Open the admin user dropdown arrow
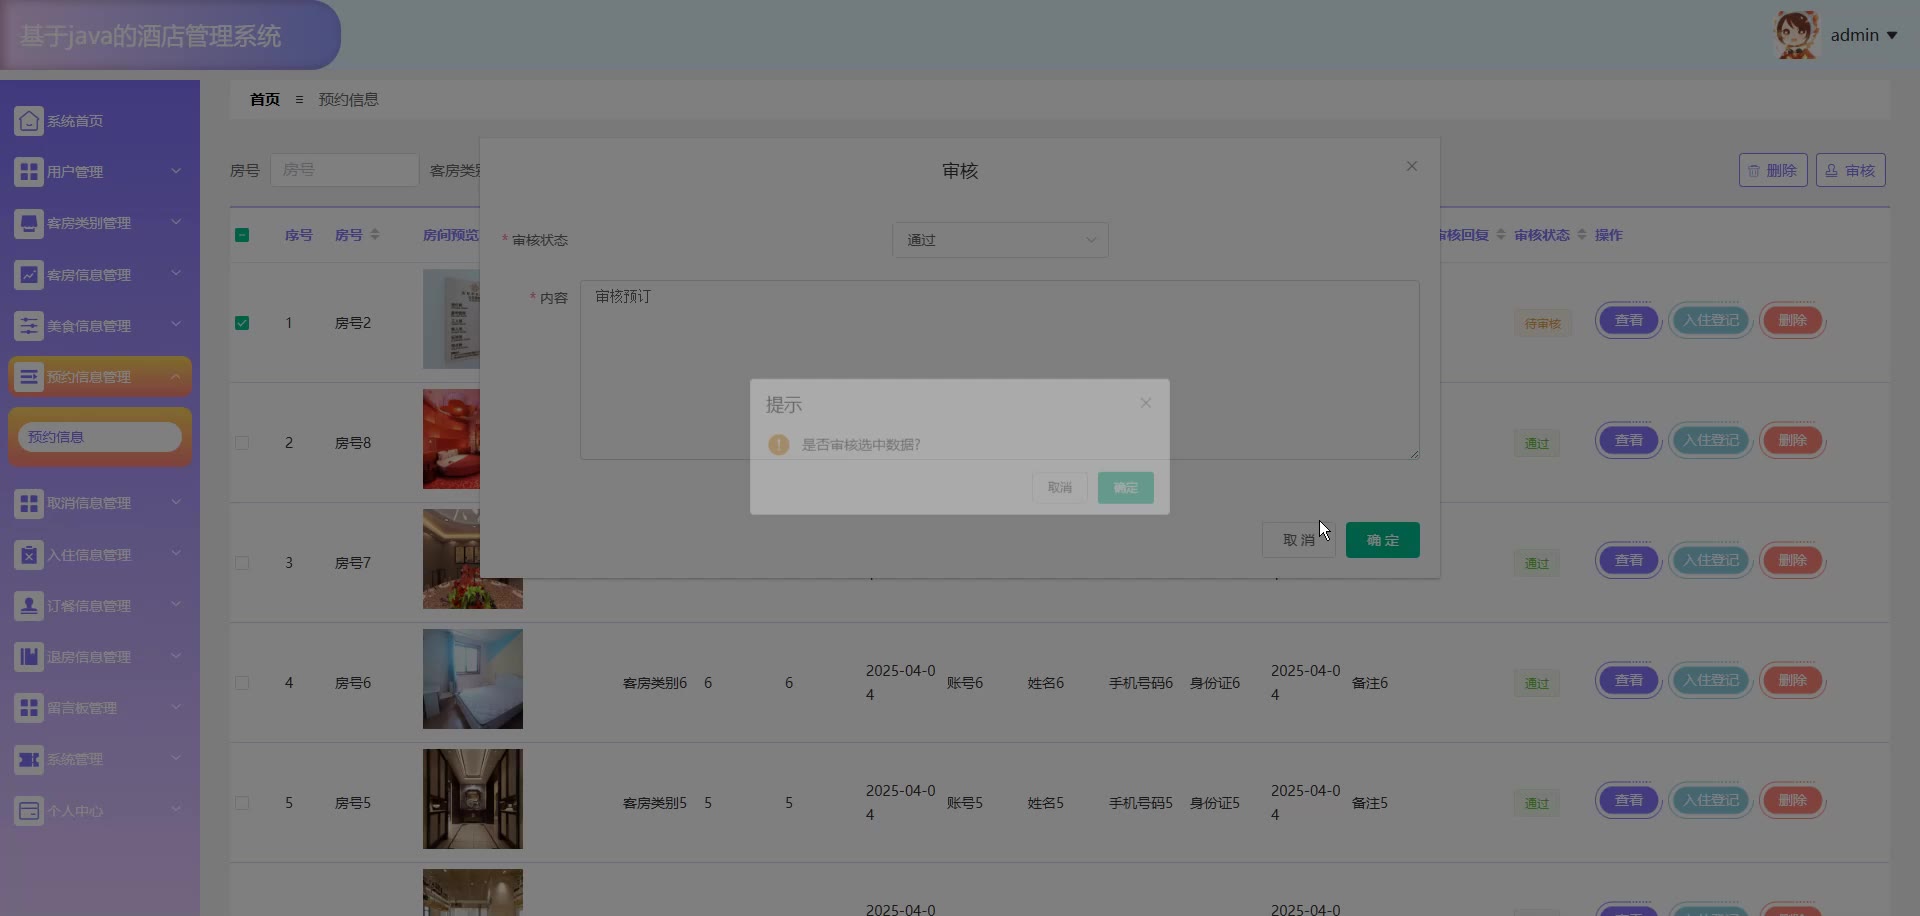Screen dimensions: 1920x916 pyautogui.click(x=1892, y=36)
